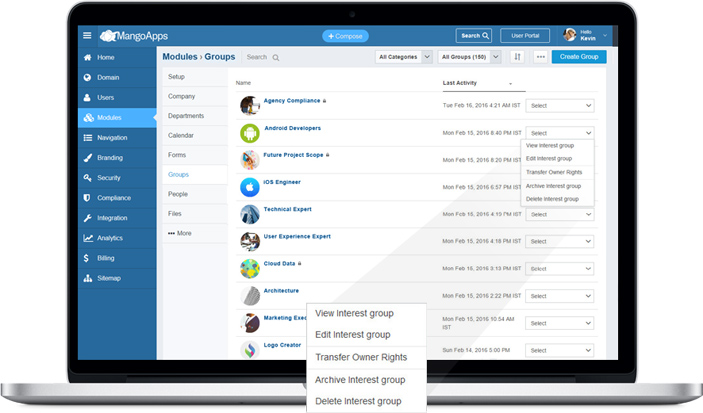Click Kevin's profile avatar

pyautogui.click(x=569, y=35)
